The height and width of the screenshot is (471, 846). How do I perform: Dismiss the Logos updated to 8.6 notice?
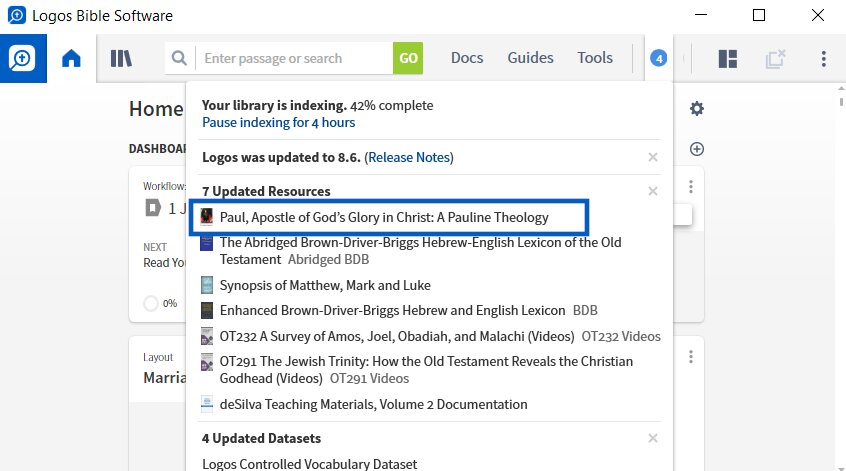(653, 157)
